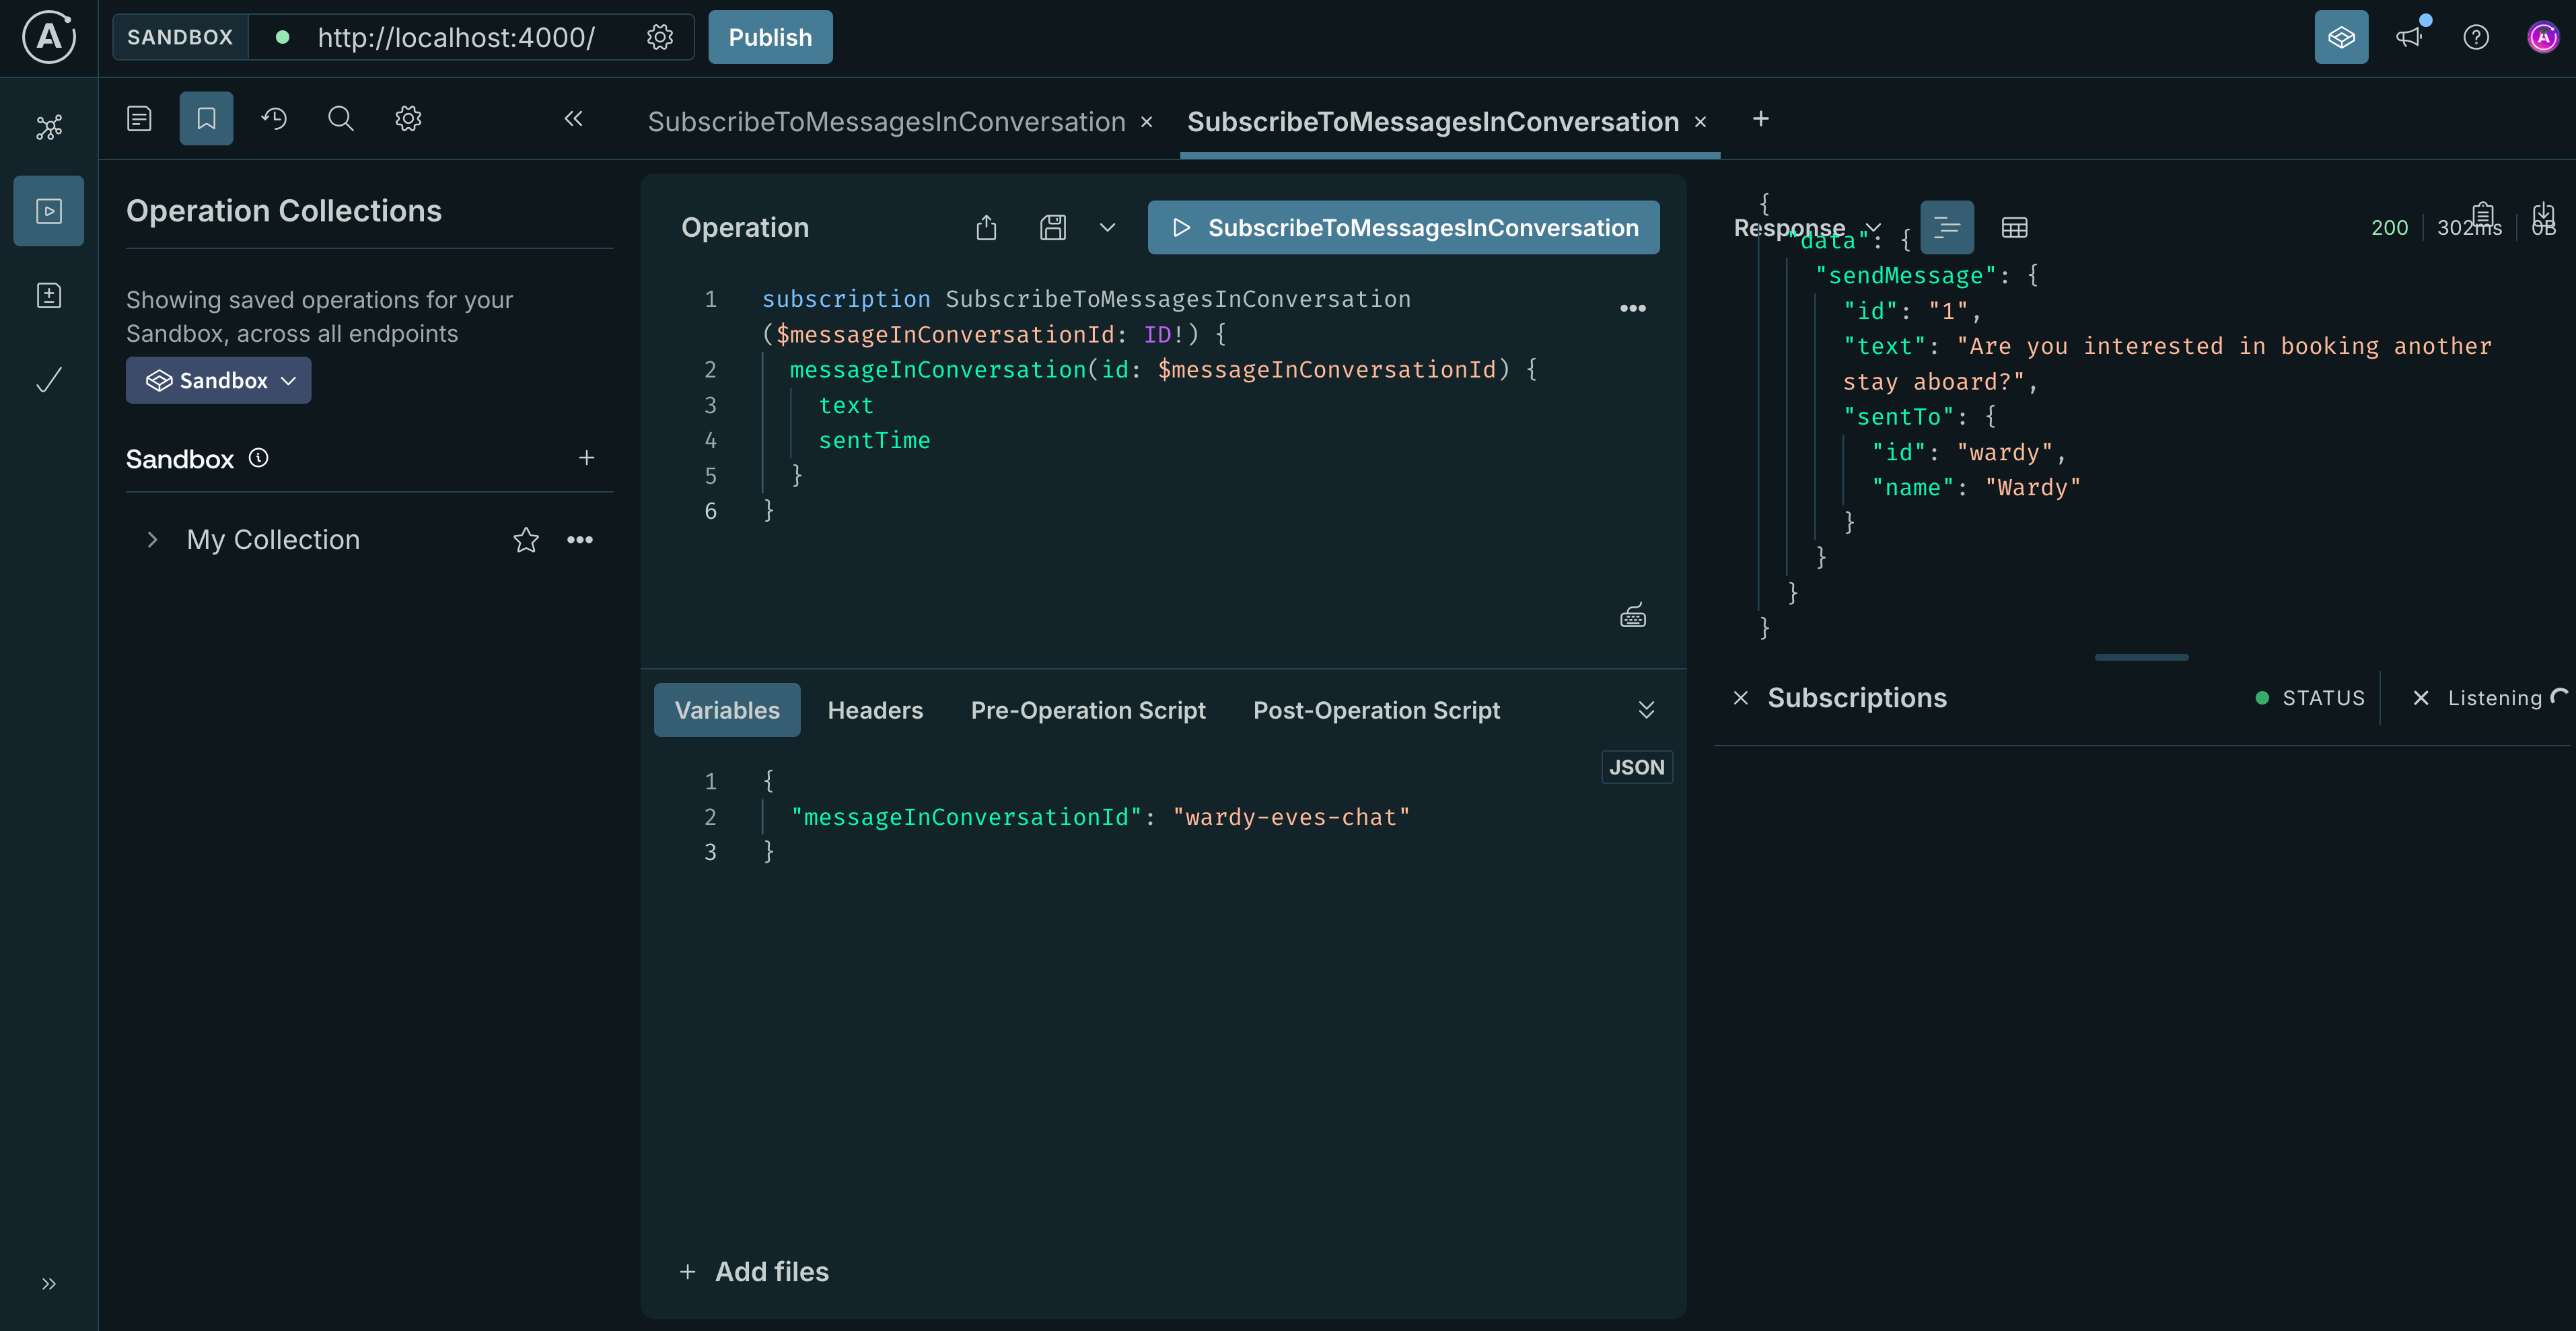Click the search magnifier icon
The image size is (2576, 1331).
pos(341,119)
